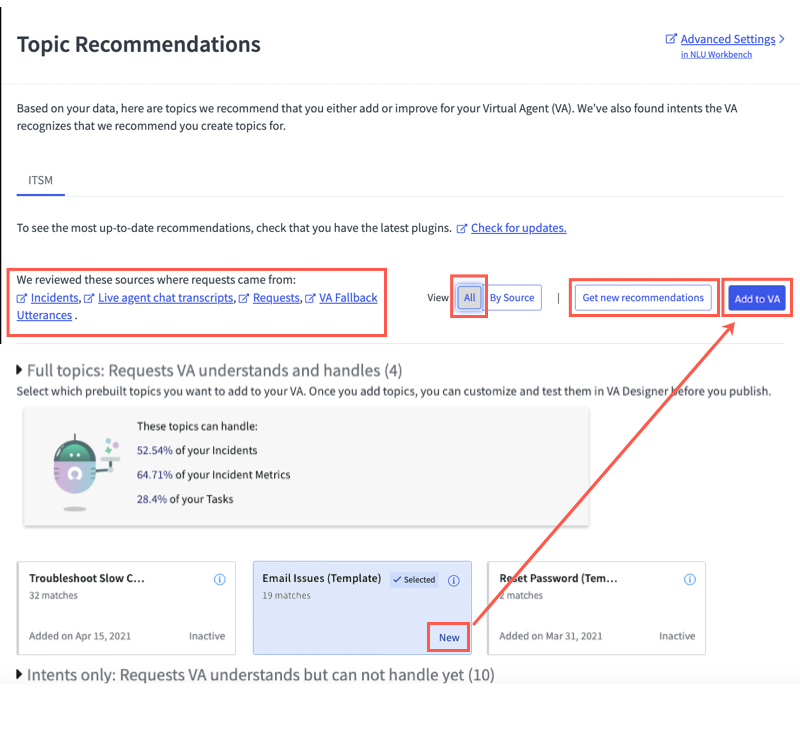The height and width of the screenshot is (744, 800).
Task: Open the ITSM tab
Action: [x=40, y=180]
